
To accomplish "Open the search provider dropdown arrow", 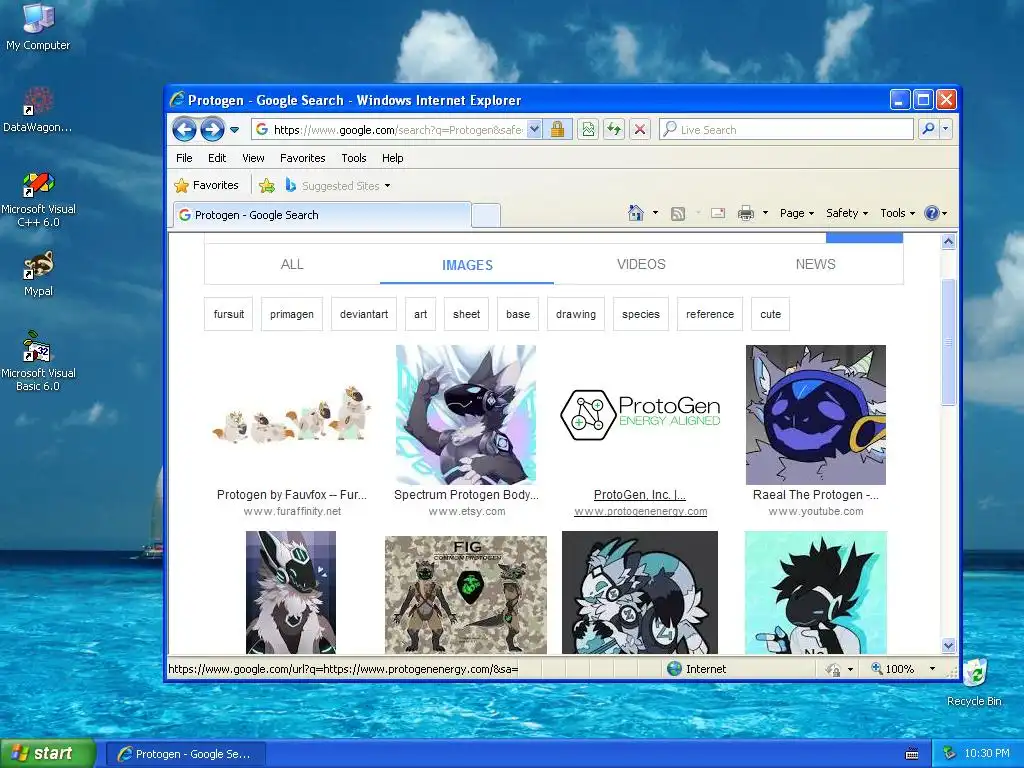I will pos(945,129).
